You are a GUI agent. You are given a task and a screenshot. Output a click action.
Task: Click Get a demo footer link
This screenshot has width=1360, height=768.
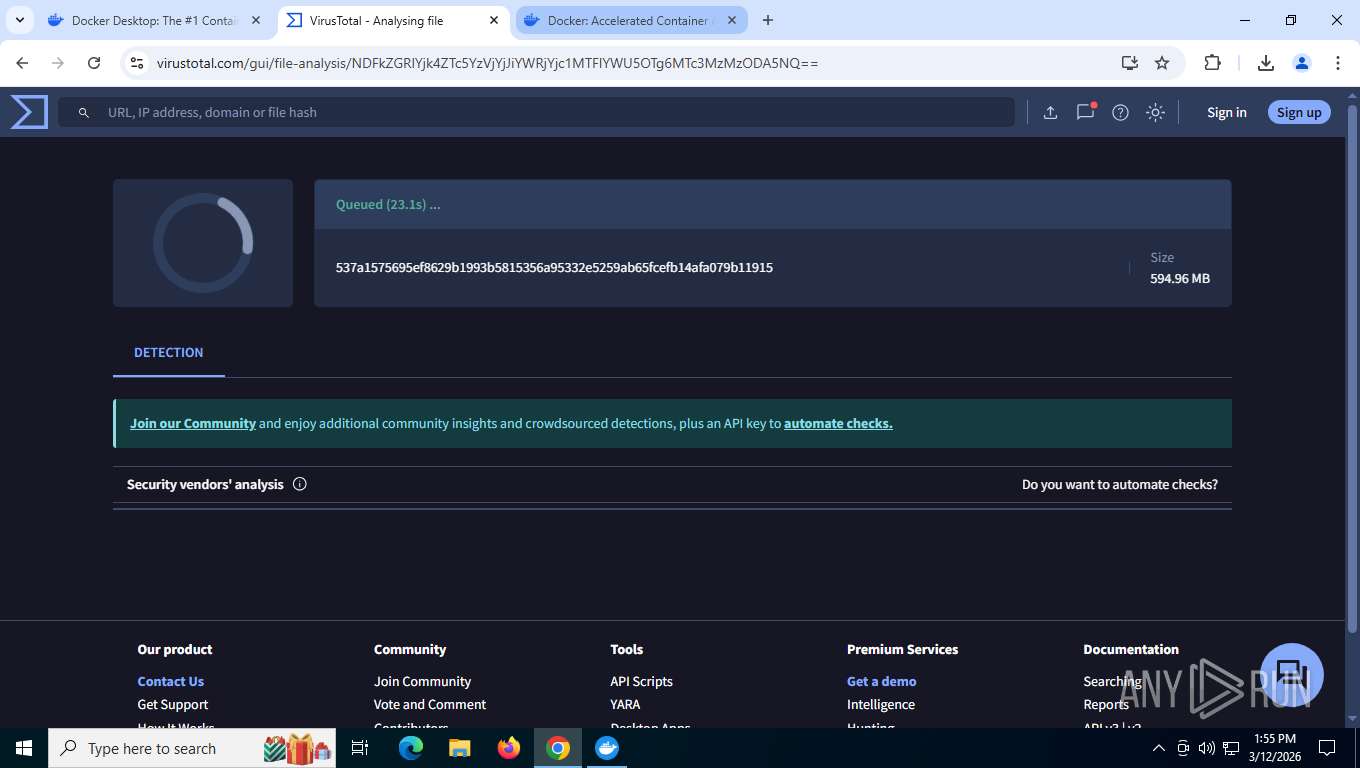point(882,681)
